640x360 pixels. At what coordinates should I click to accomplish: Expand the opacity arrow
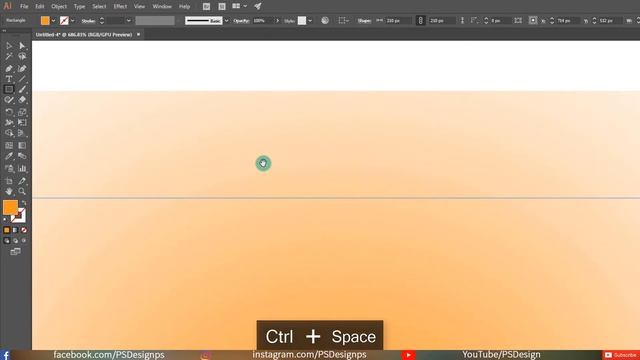(x=278, y=21)
